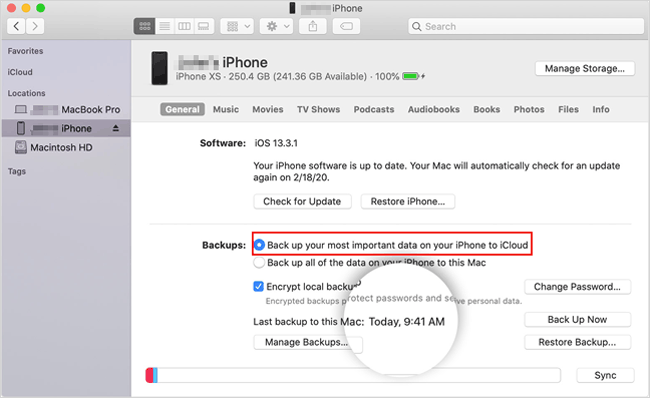Select back up to iCloud radio button

click(259, 245)
